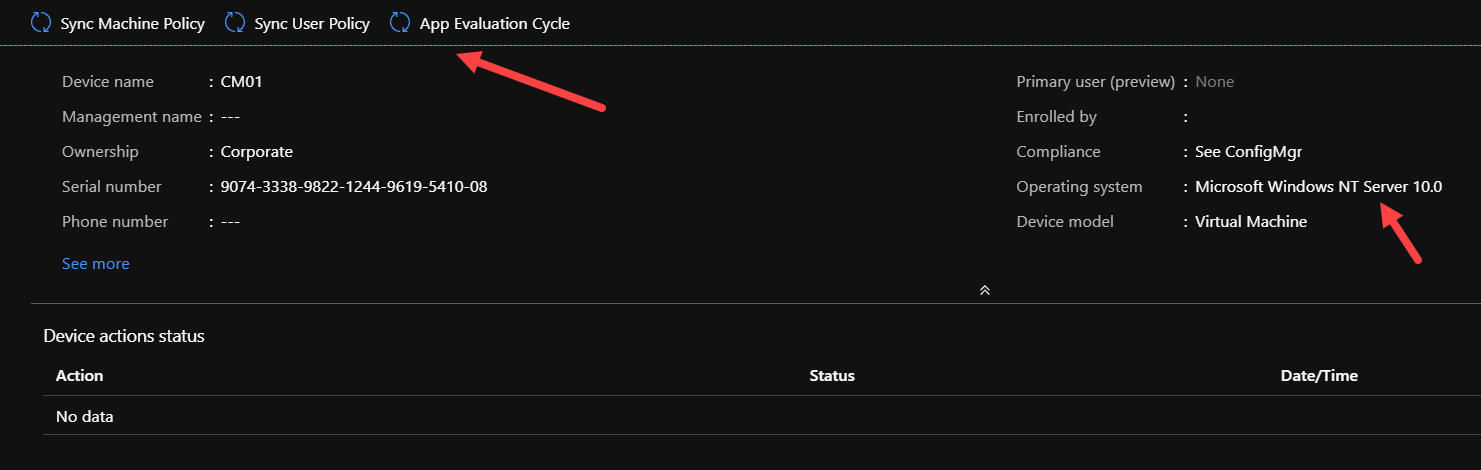1481x470 pixels.
Task: Run Sync User Policy via its label
Action: [x=312, y=23]
